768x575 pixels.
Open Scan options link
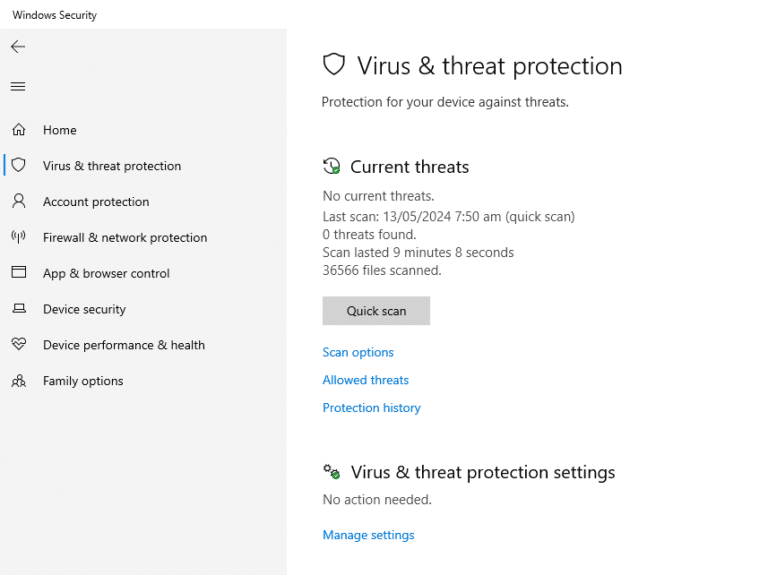point(358,352)
